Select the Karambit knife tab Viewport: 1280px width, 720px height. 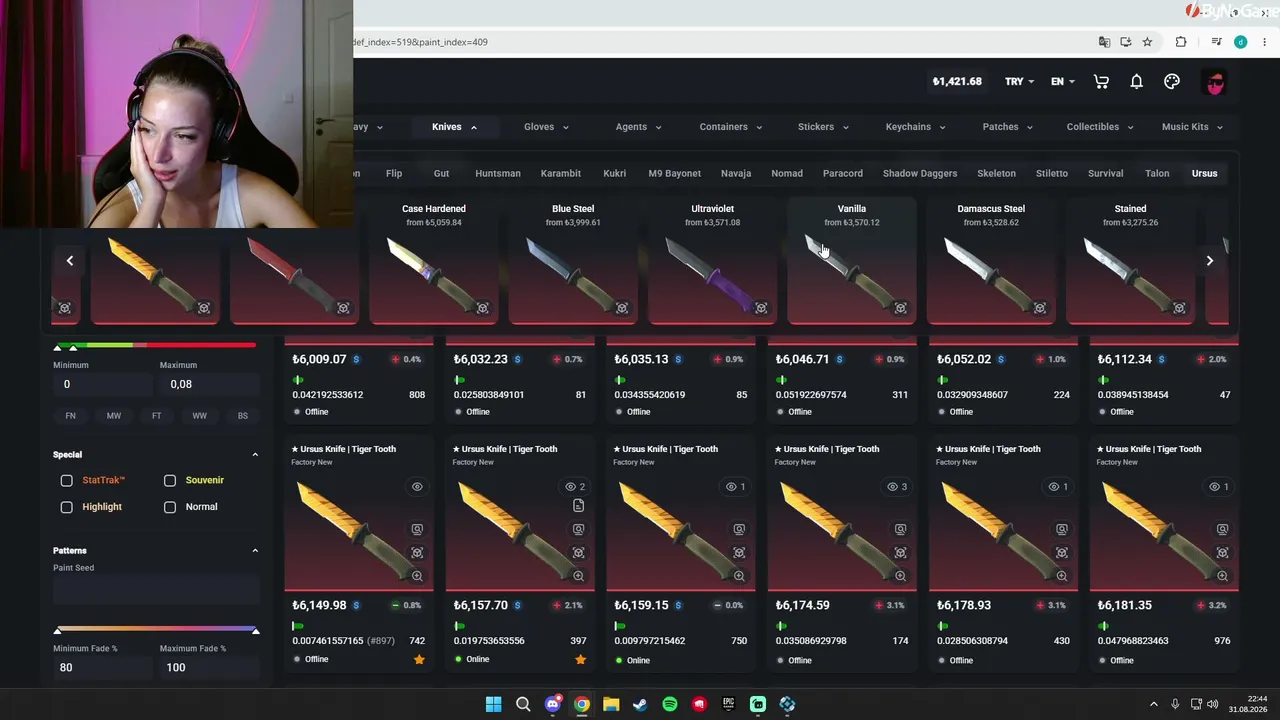560,174
